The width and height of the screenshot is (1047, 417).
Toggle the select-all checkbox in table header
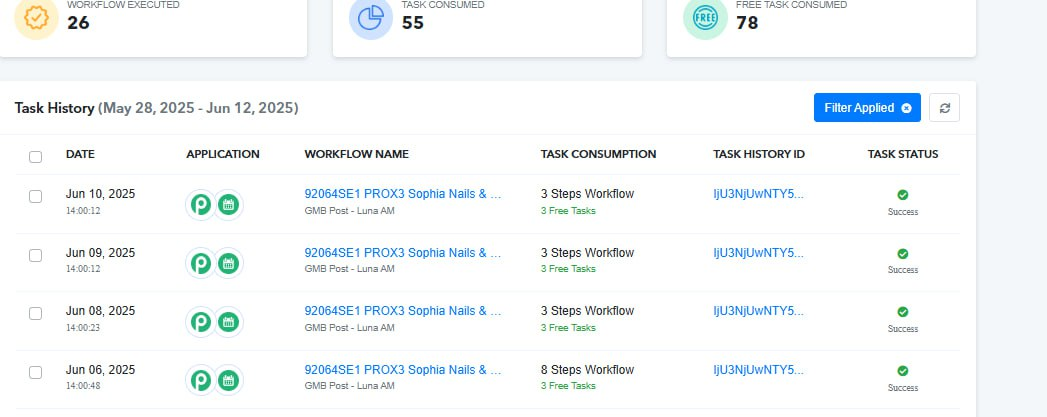[x=35, y=157]
